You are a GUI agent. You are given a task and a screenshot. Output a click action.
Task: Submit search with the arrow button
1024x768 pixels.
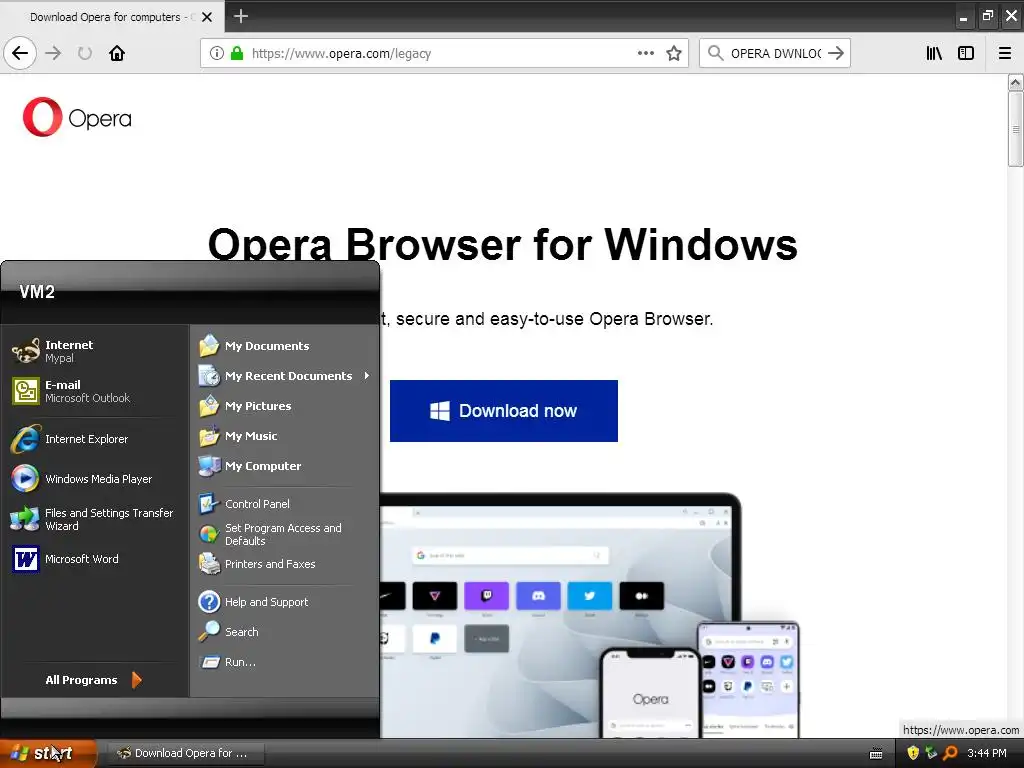(836, 53)
